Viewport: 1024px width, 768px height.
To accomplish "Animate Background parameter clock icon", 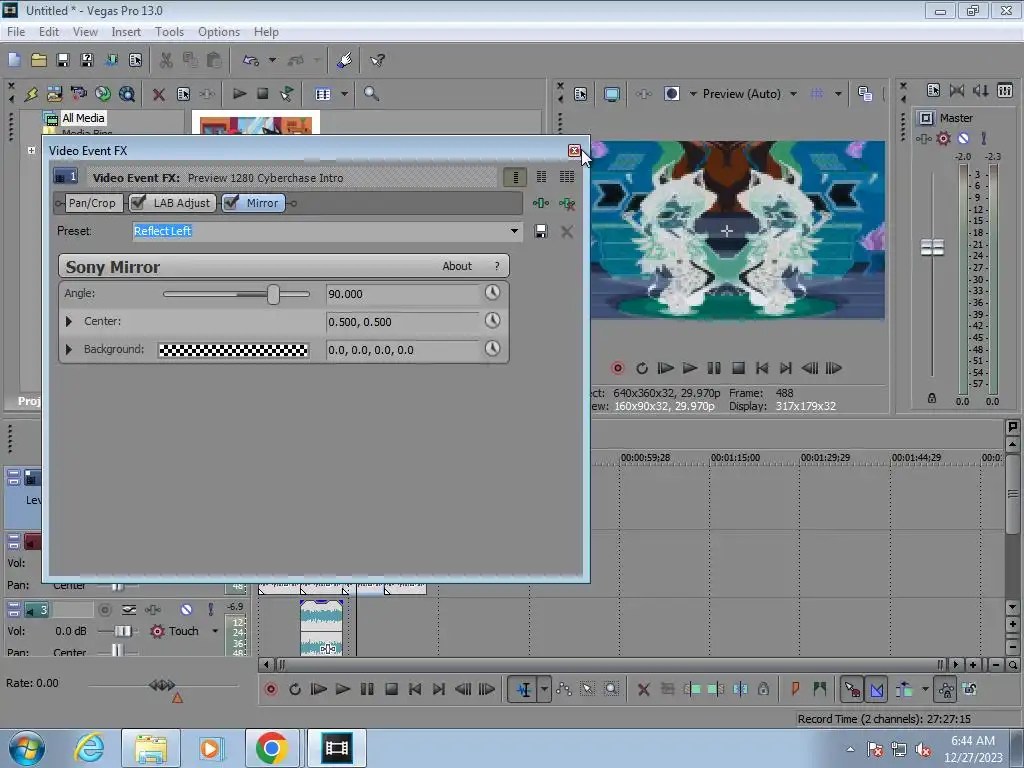I will (492, 349).
